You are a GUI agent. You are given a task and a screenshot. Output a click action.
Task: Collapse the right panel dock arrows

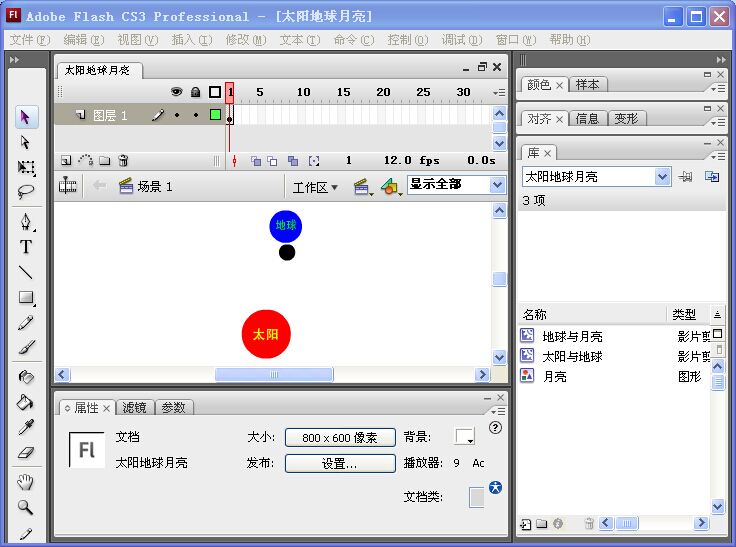(x=721, y=60)
